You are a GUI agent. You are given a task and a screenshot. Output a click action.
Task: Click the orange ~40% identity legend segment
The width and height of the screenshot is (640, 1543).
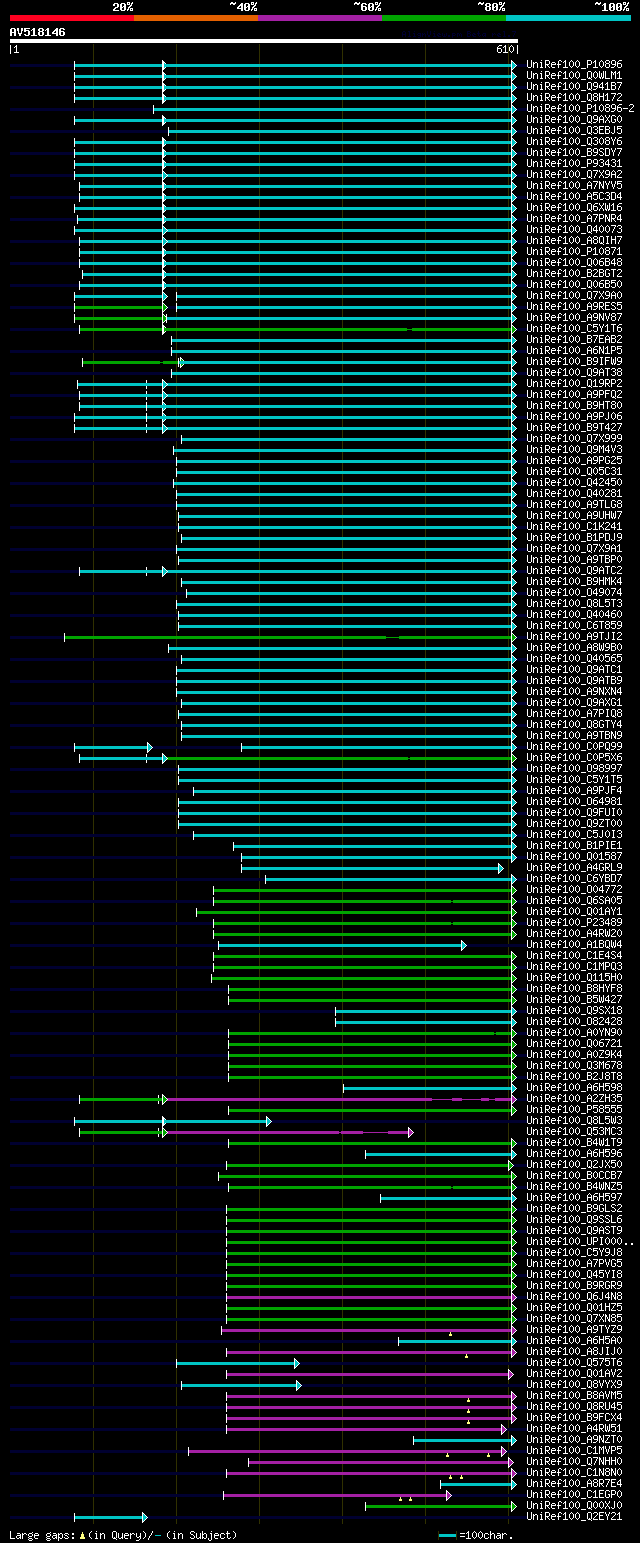[x=196, y=18]
